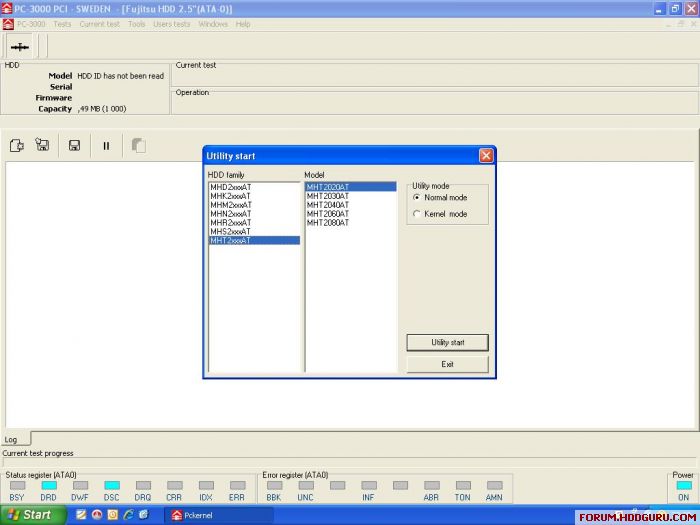Click the UNC error indicator
The width and height of the screenshot is (700, 525).
coord(306,485)
